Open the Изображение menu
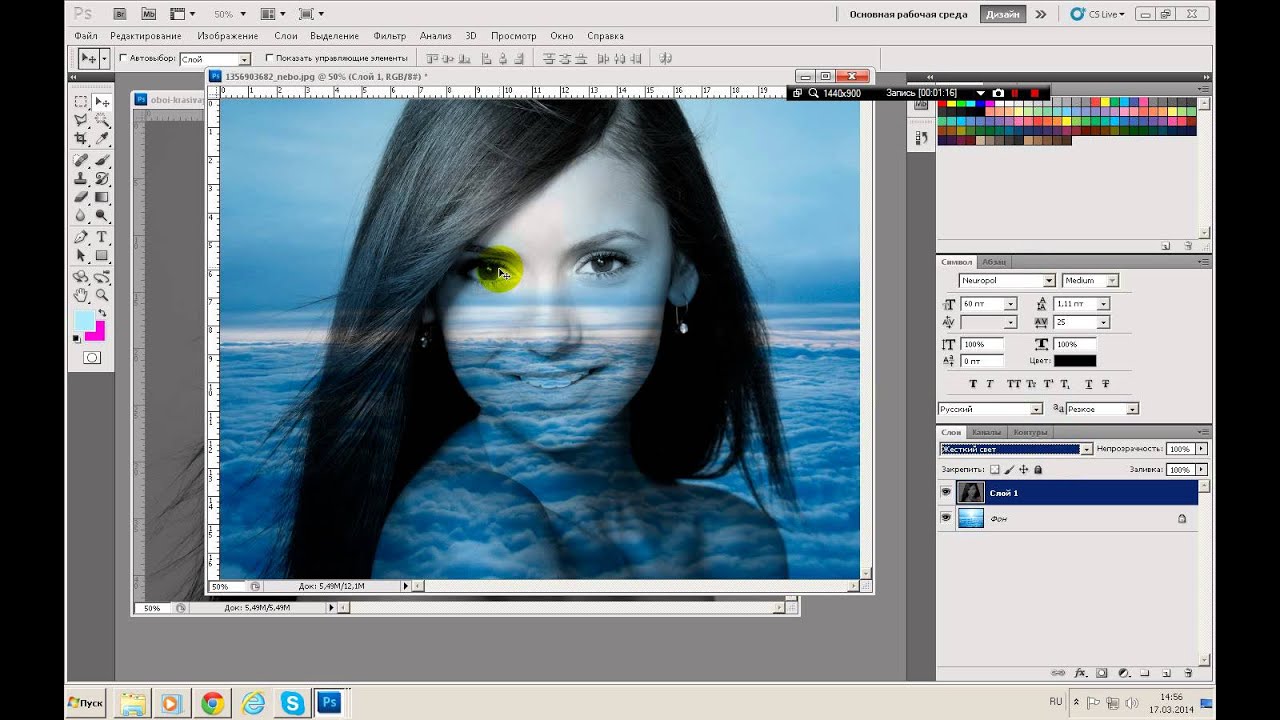 pos(229,36)
